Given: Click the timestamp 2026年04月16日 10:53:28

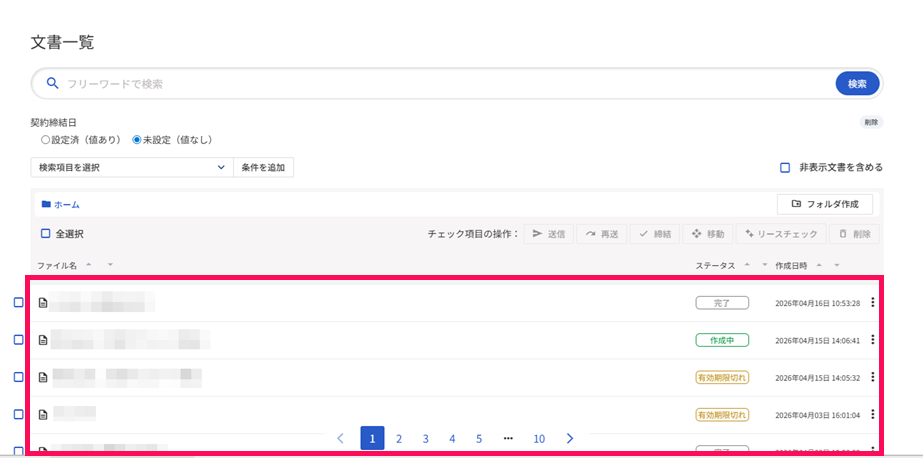Looking at the screenshot, I should pos(818,303).
